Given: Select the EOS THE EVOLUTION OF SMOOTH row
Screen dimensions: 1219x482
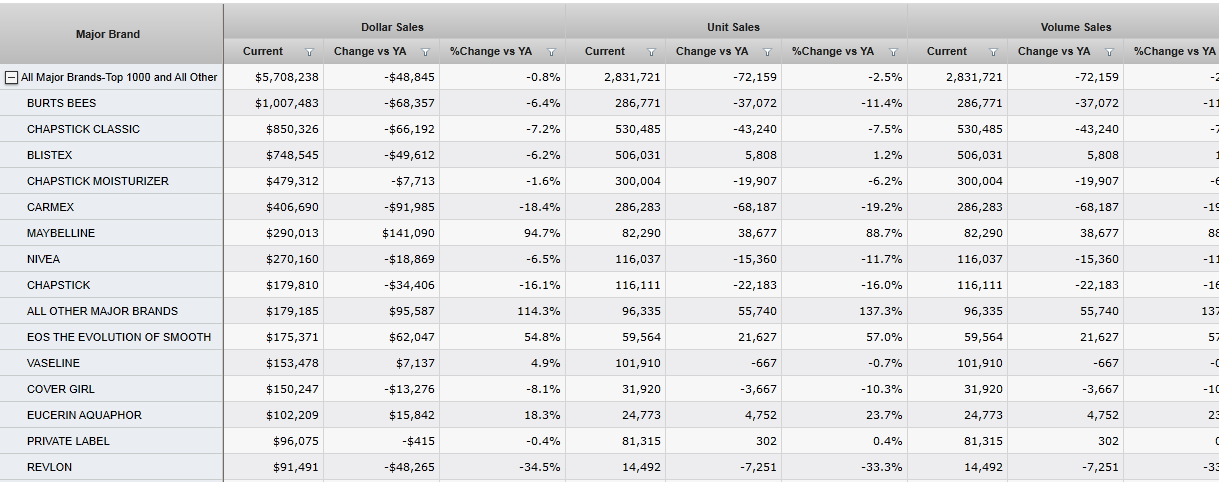Looking at the screenshot, I should tap(119, 337).
